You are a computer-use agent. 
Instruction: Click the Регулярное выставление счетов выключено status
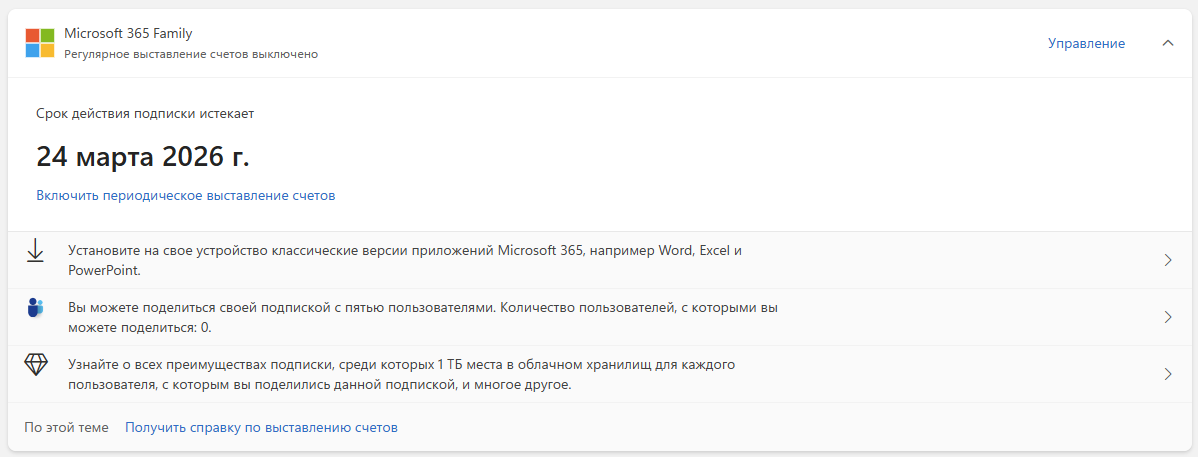point(191,54)
